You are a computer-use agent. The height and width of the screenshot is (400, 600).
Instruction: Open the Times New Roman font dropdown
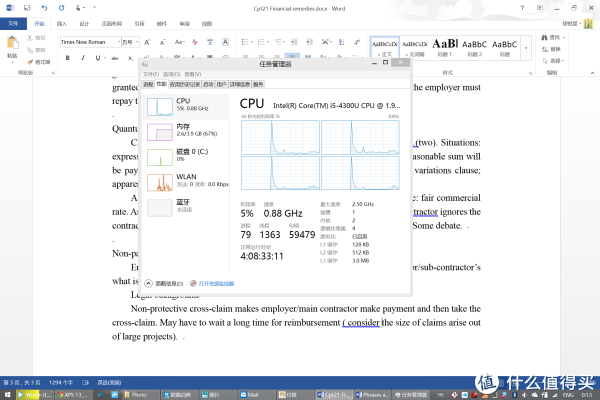click(x=119, y=42)
